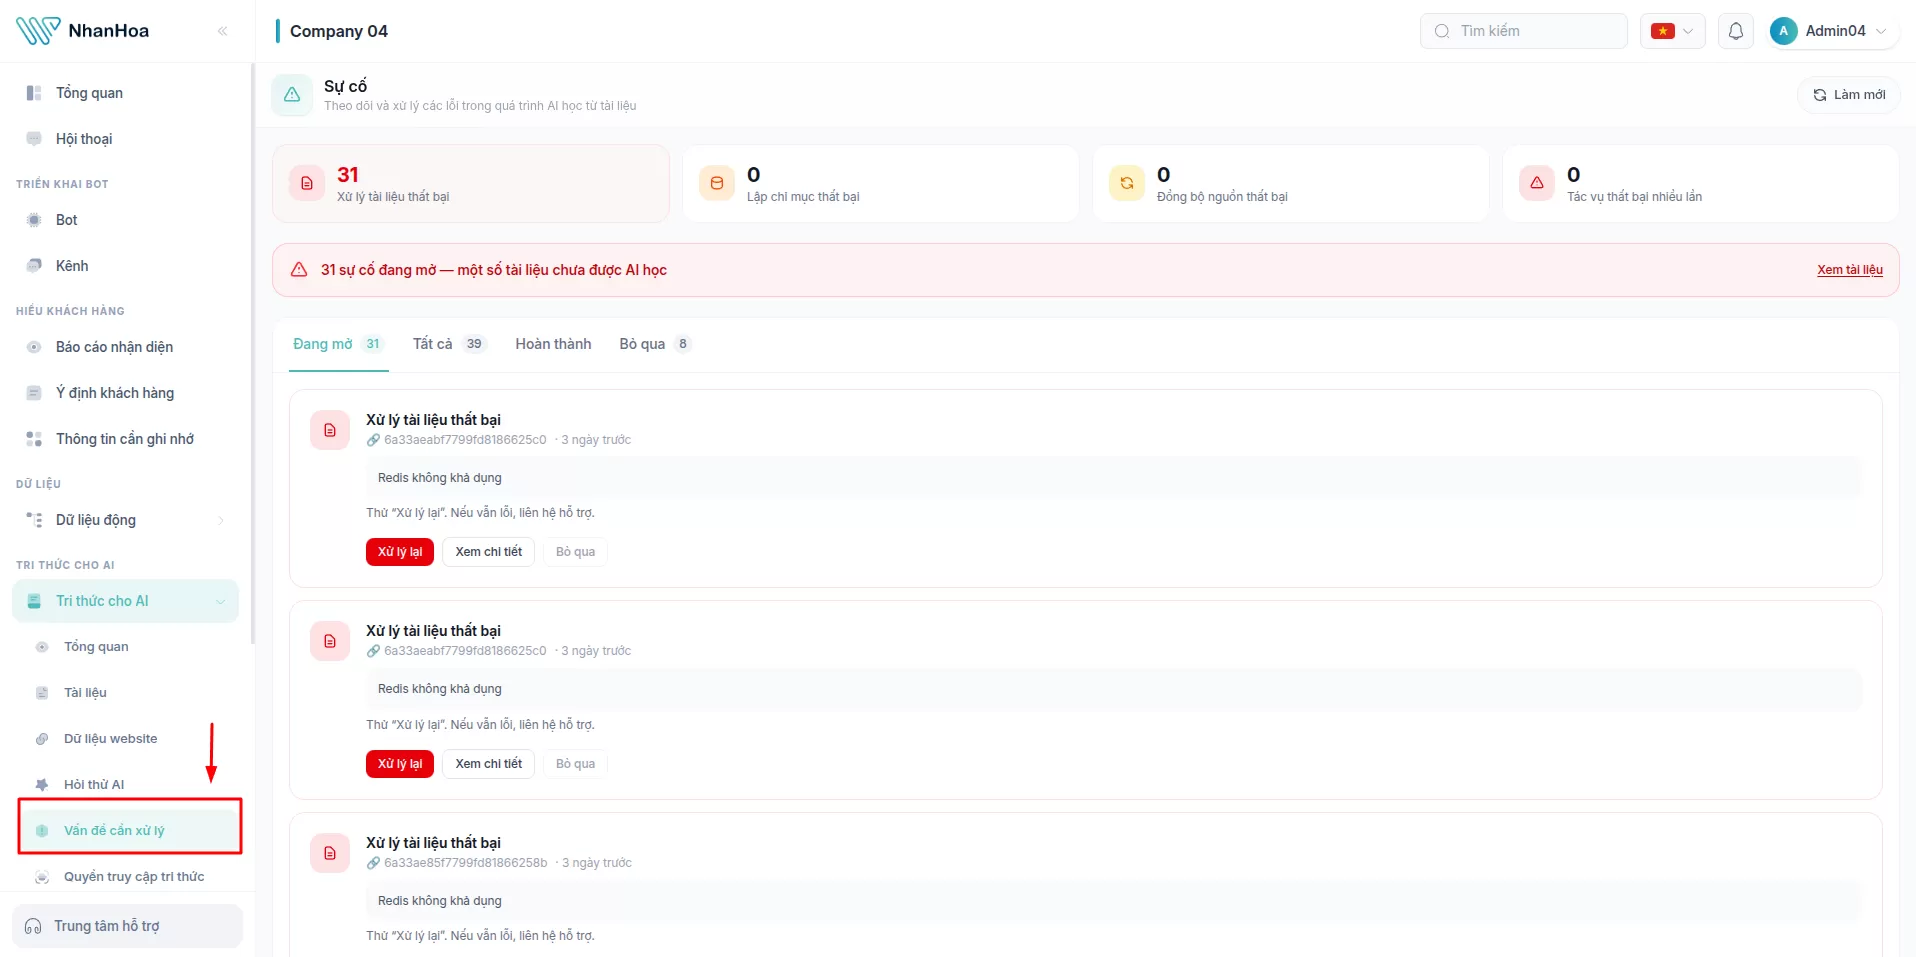Click the Lập chỉ mục thất bại icon
This screenshot has height=957, width=1916.
pos(717,183)
